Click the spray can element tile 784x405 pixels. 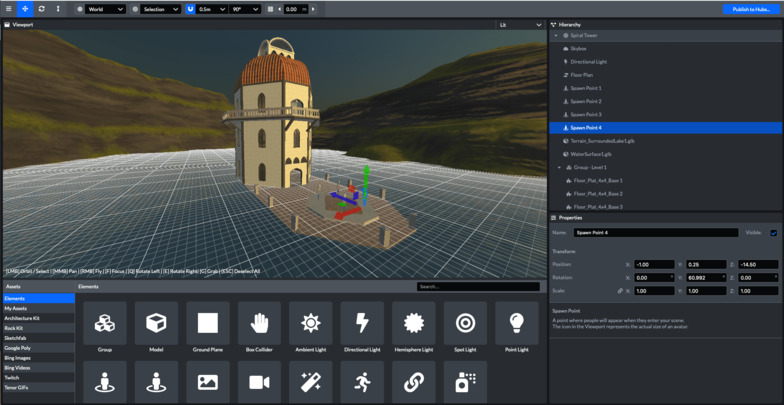click(466, 382)
